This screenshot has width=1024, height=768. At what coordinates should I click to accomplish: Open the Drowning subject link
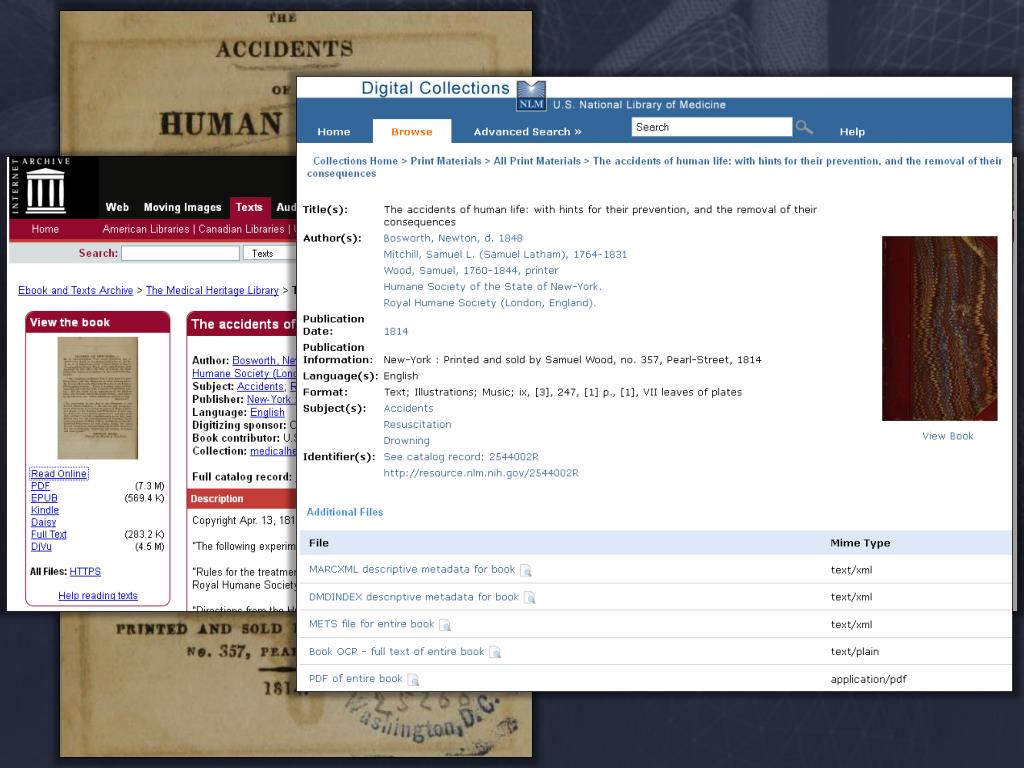coord(406,441)
